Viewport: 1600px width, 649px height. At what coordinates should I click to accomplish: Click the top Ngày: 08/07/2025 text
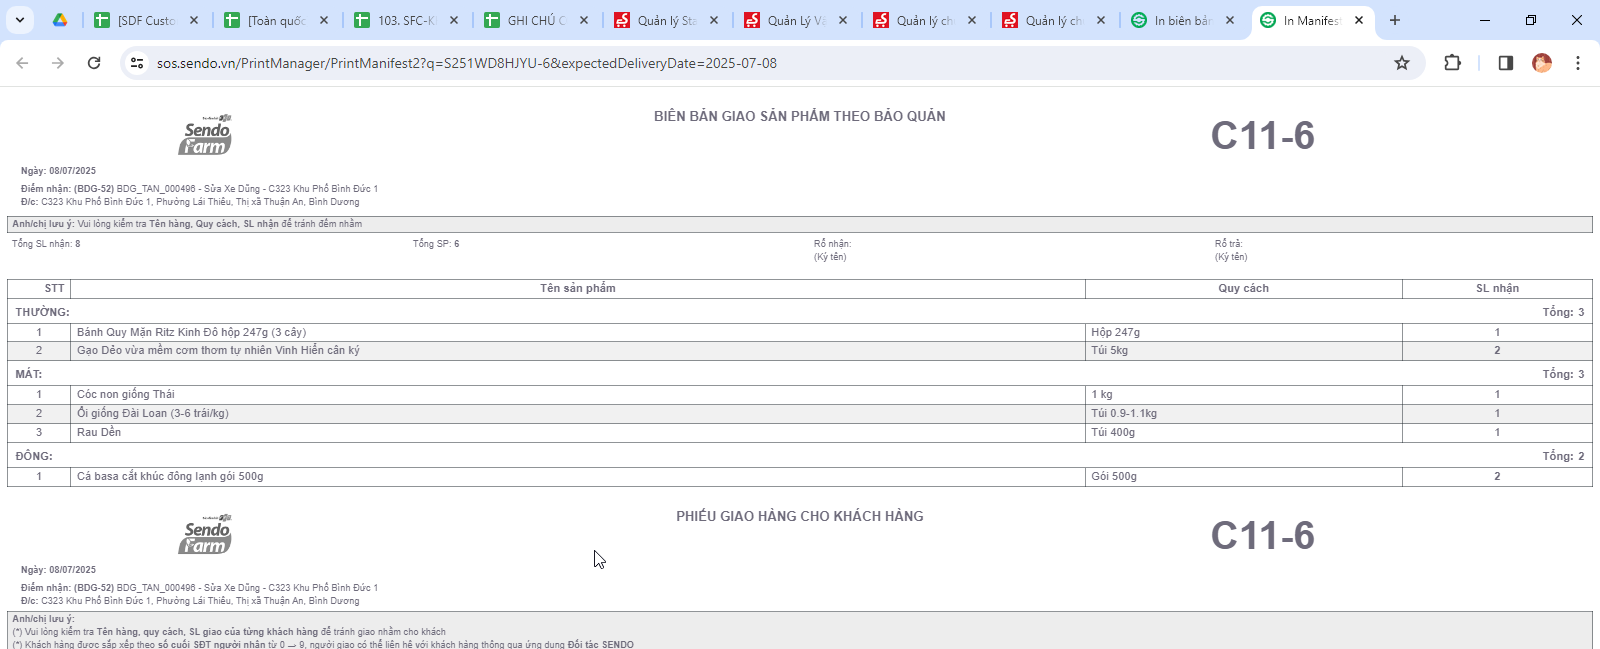point(58,171)
